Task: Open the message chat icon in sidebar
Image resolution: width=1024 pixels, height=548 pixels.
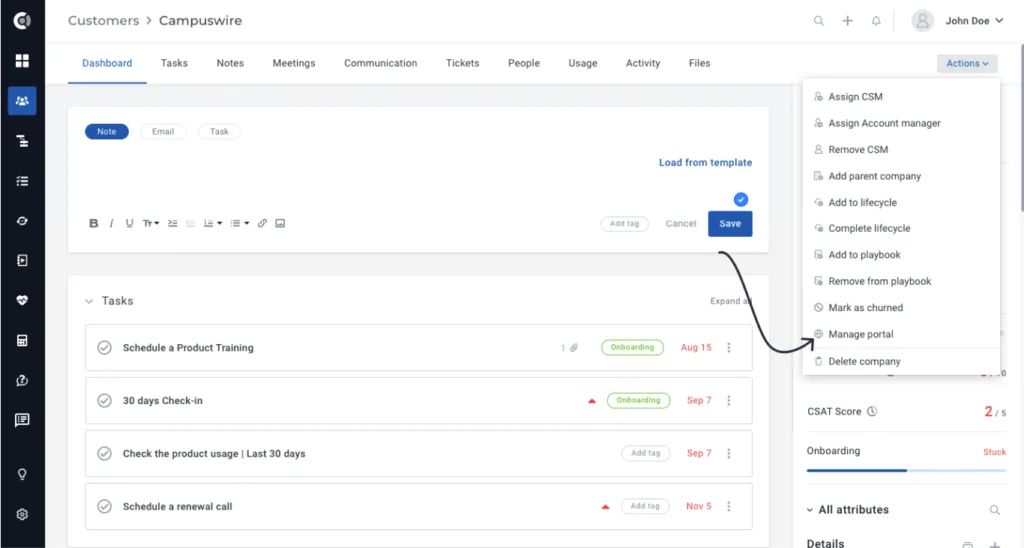Action: coord(22,420)
